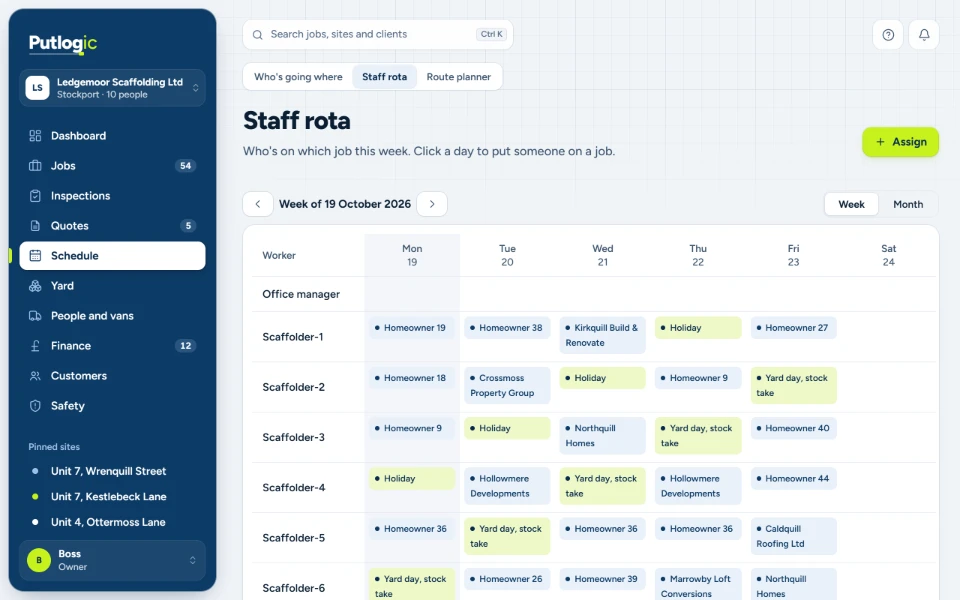Click the LS company avatar
The height and width of the screenshot is (600, 960).
[x=37, y=88]
